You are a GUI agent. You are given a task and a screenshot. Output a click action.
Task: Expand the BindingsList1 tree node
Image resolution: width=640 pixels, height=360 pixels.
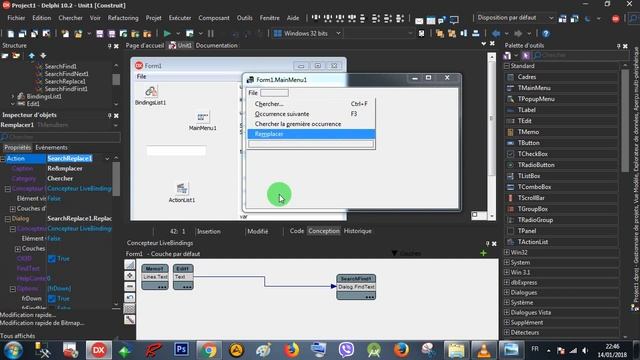click(x=13, y=96)
